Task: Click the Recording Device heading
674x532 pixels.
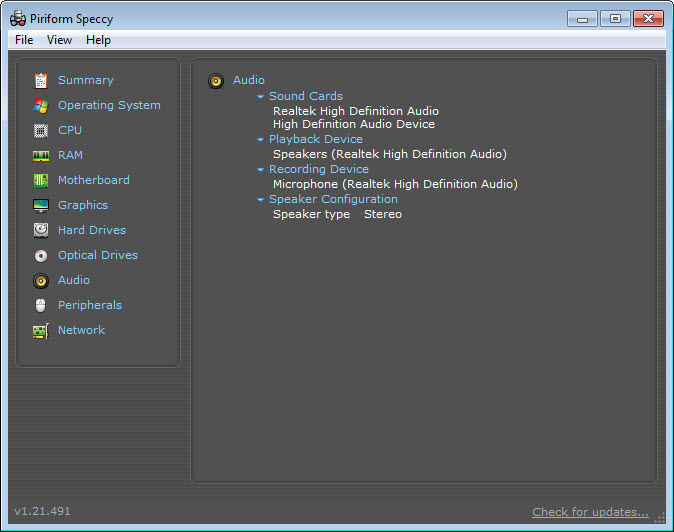Action: 319,169
